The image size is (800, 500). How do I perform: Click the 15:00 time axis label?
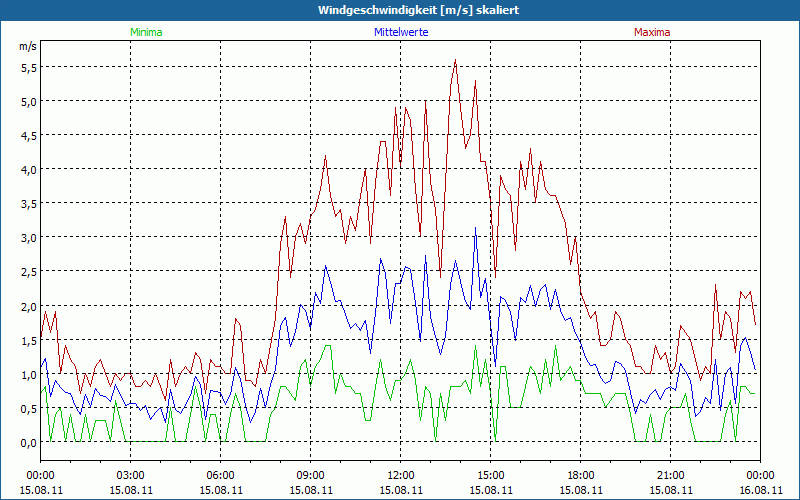pos(491,476)
